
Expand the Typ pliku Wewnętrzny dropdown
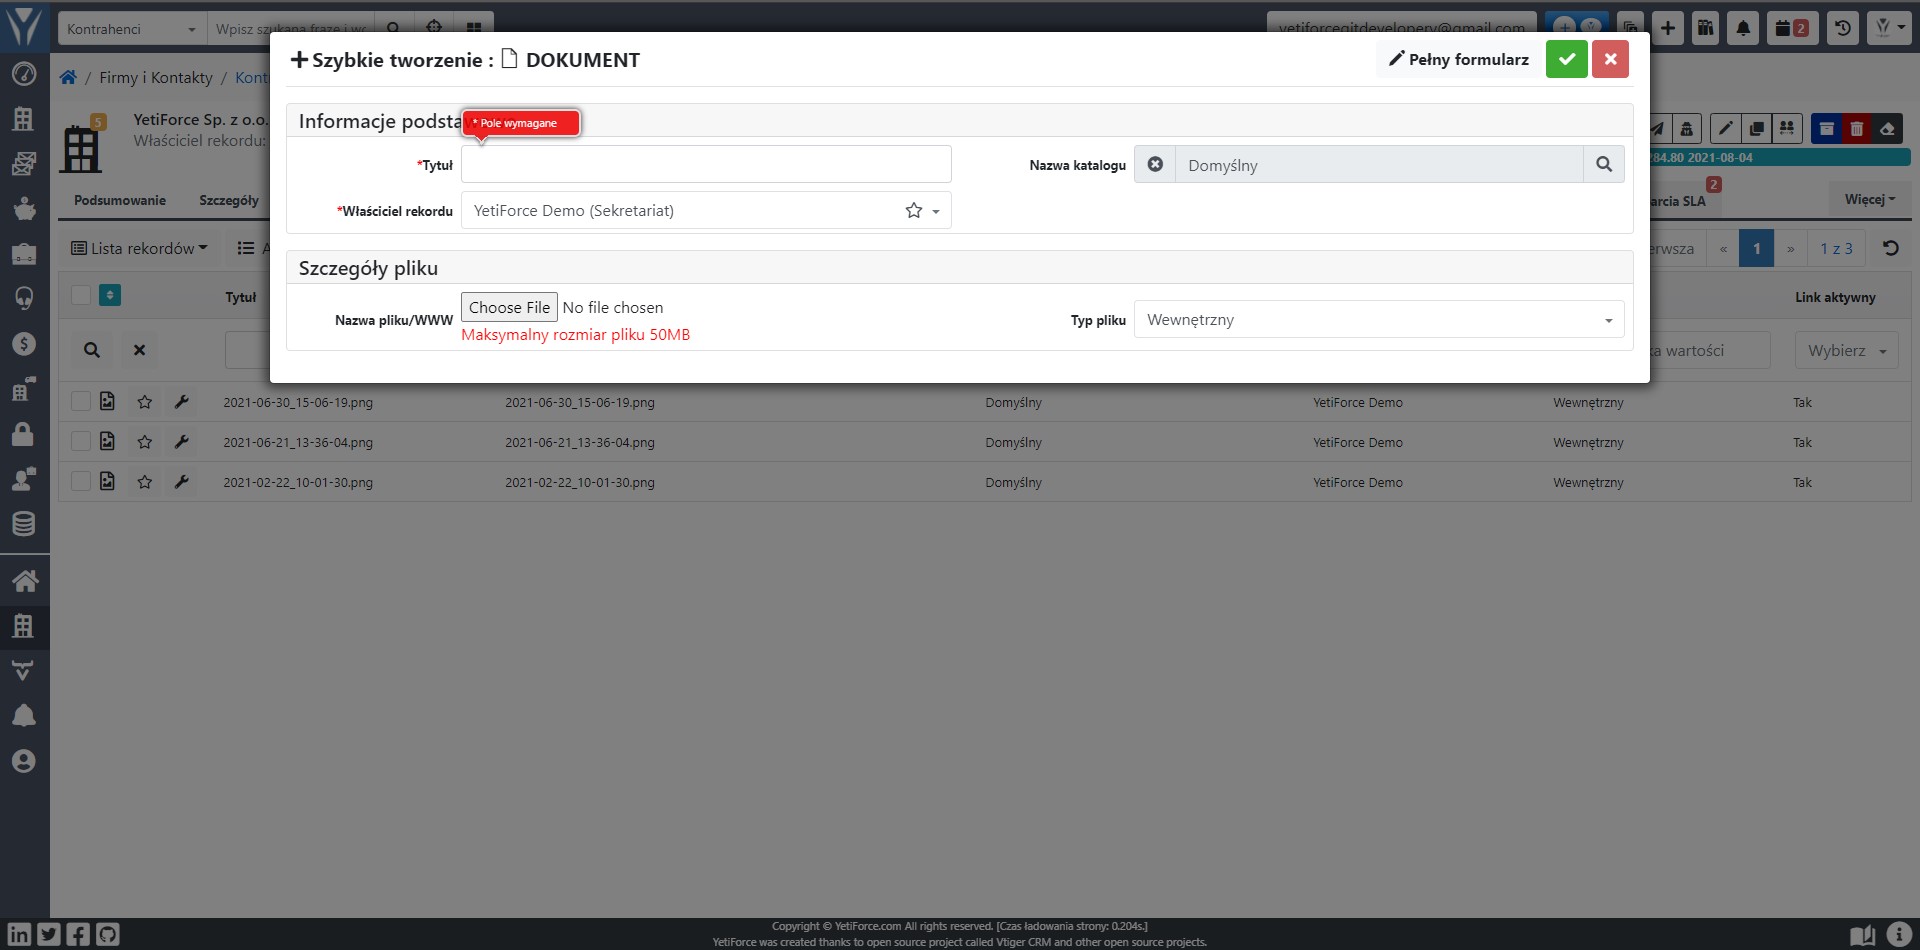1379,319
